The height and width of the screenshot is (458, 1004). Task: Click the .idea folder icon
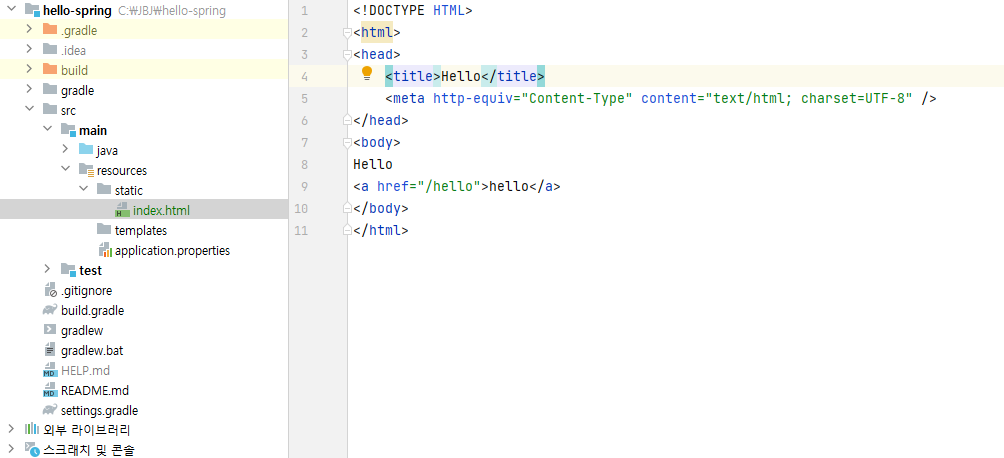50,49
